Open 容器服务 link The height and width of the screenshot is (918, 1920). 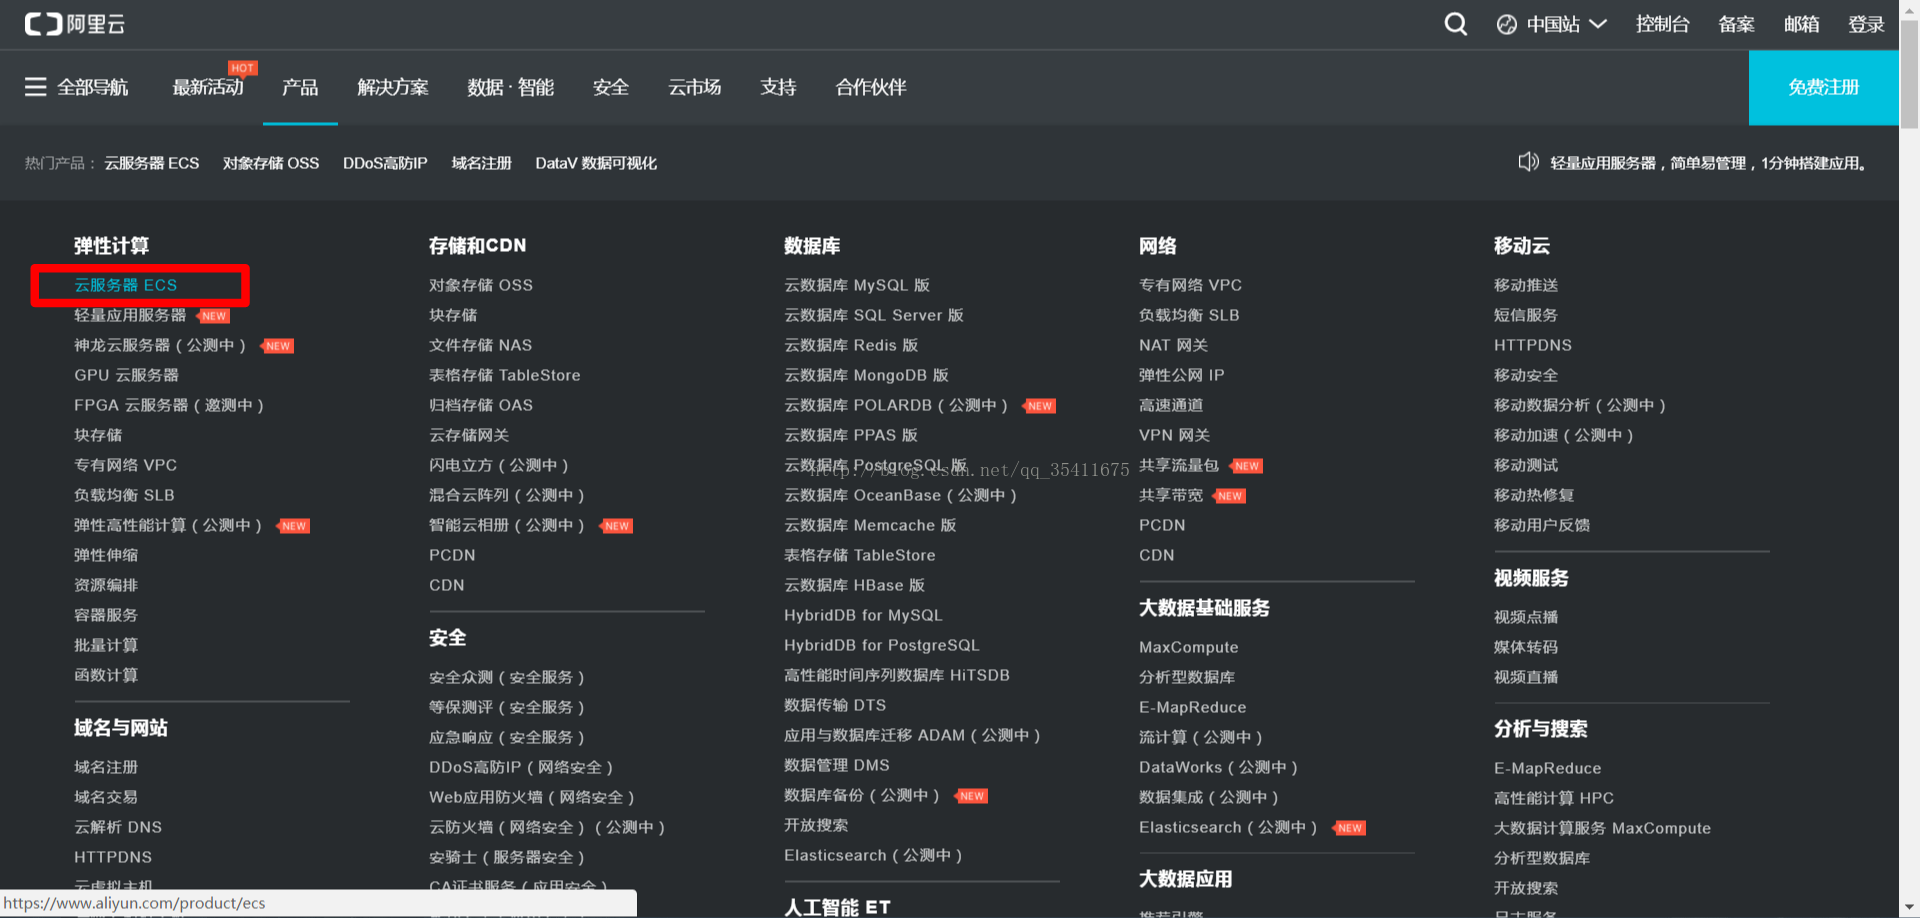click(106, 615)
